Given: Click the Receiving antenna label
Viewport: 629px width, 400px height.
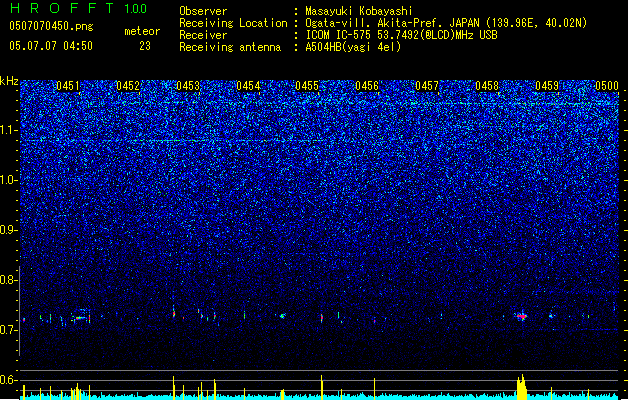Looking at the screenshot, I should coord(230,47).
